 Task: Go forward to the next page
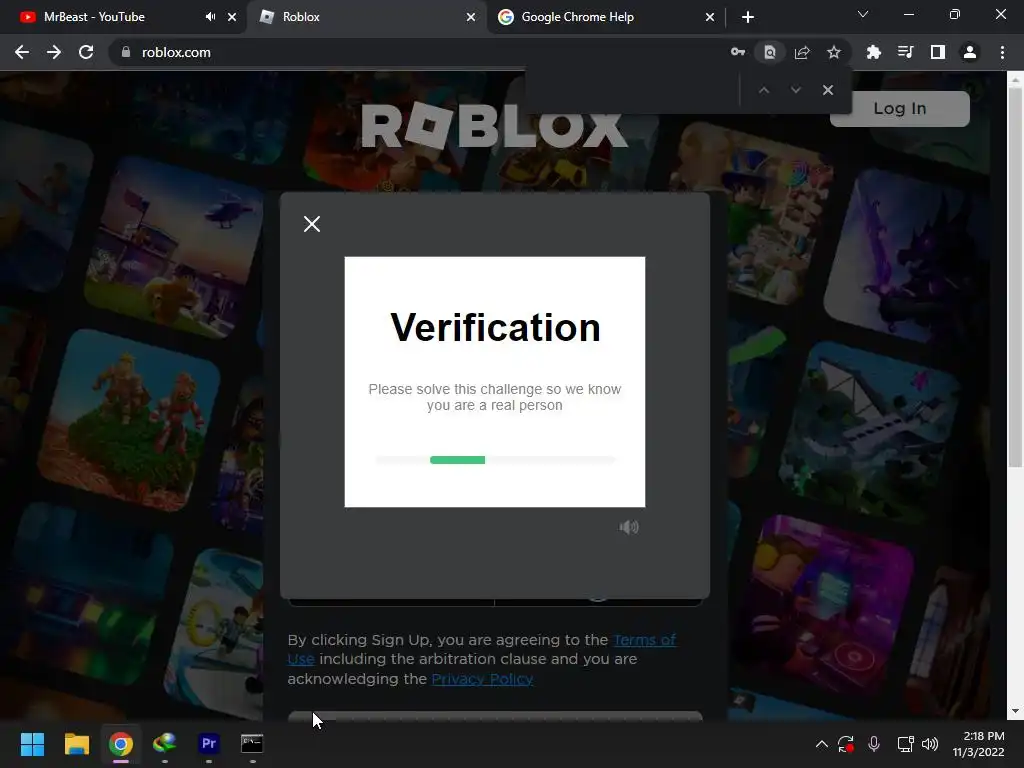pos(54,52)
